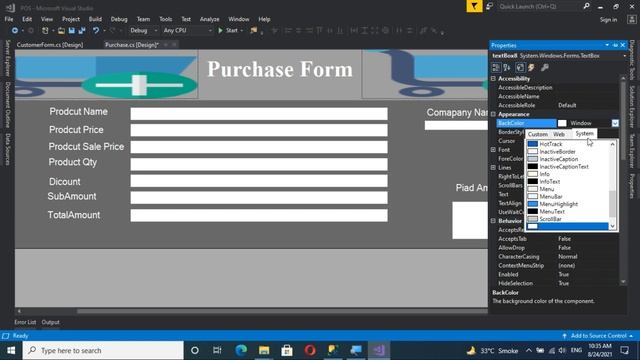
Task: Open Task View from the taskbar
Action: (217, 350)
